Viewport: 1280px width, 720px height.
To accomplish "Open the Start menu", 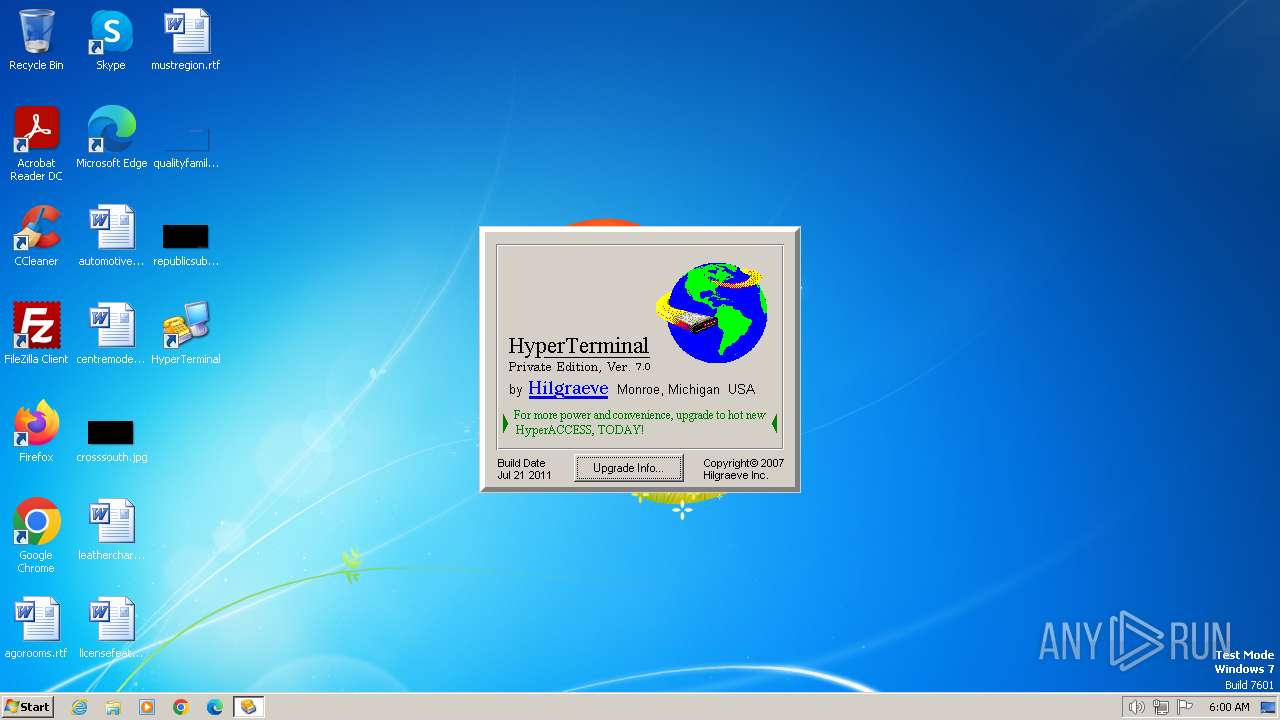I will coord(27,706).
